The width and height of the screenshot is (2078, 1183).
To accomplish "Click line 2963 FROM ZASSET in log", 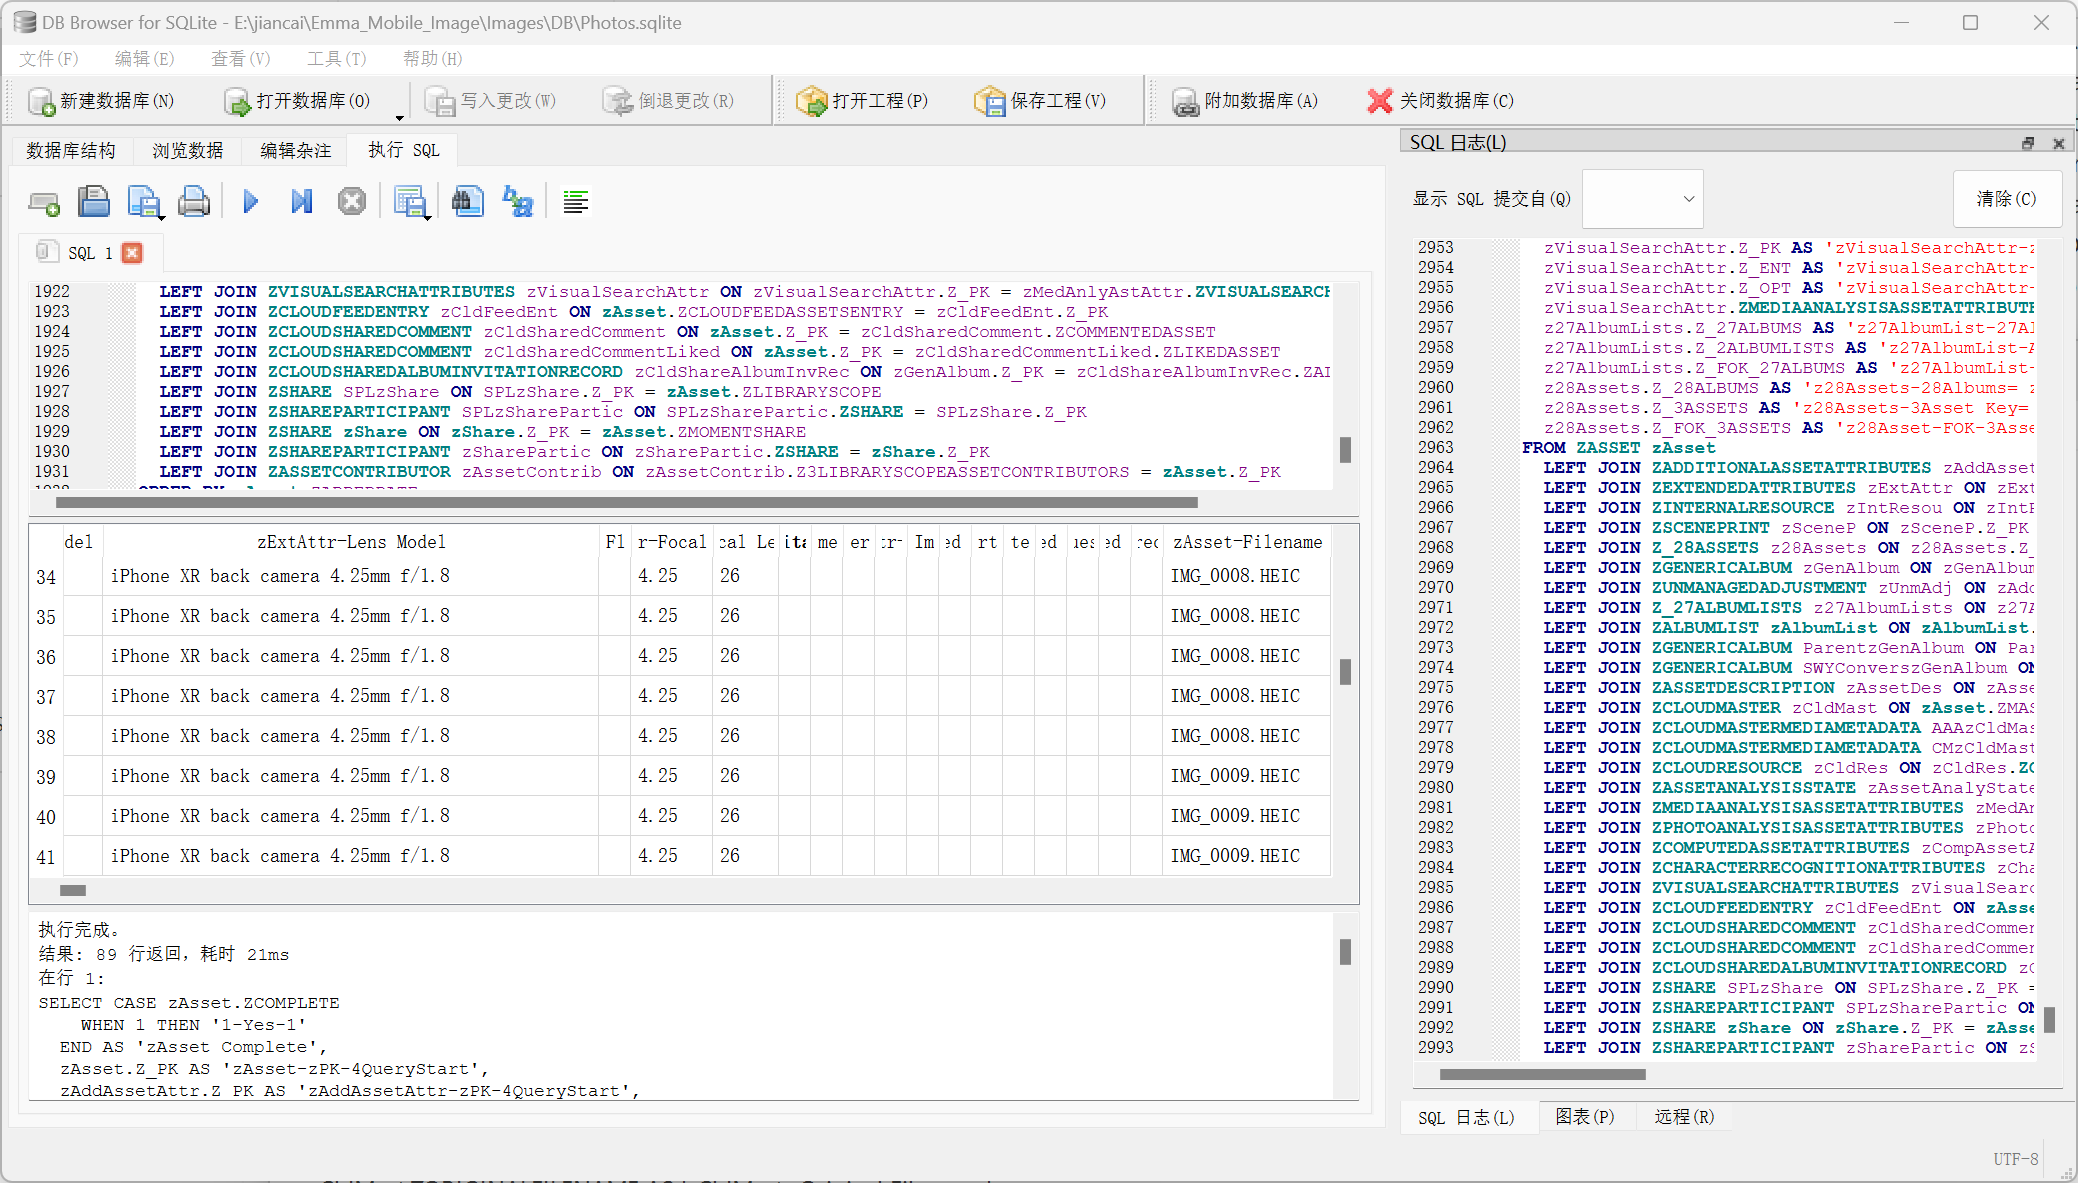I will coord(1618,448).
